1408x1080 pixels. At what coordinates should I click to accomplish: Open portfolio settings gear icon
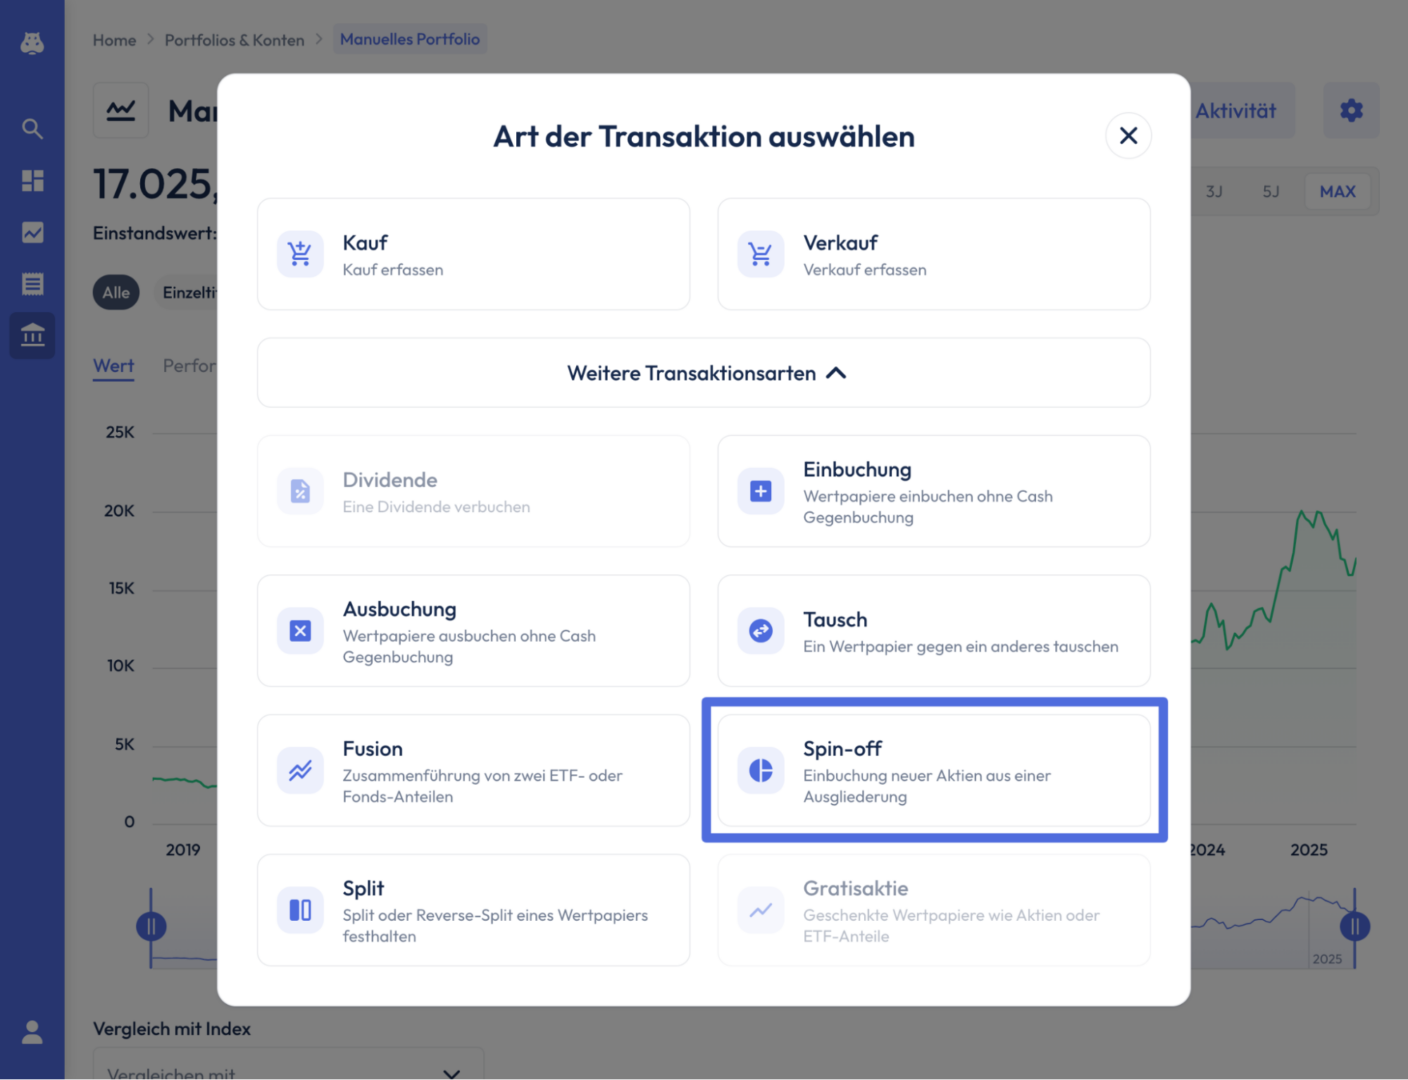pyautogui.click(x=1351, y=110)
